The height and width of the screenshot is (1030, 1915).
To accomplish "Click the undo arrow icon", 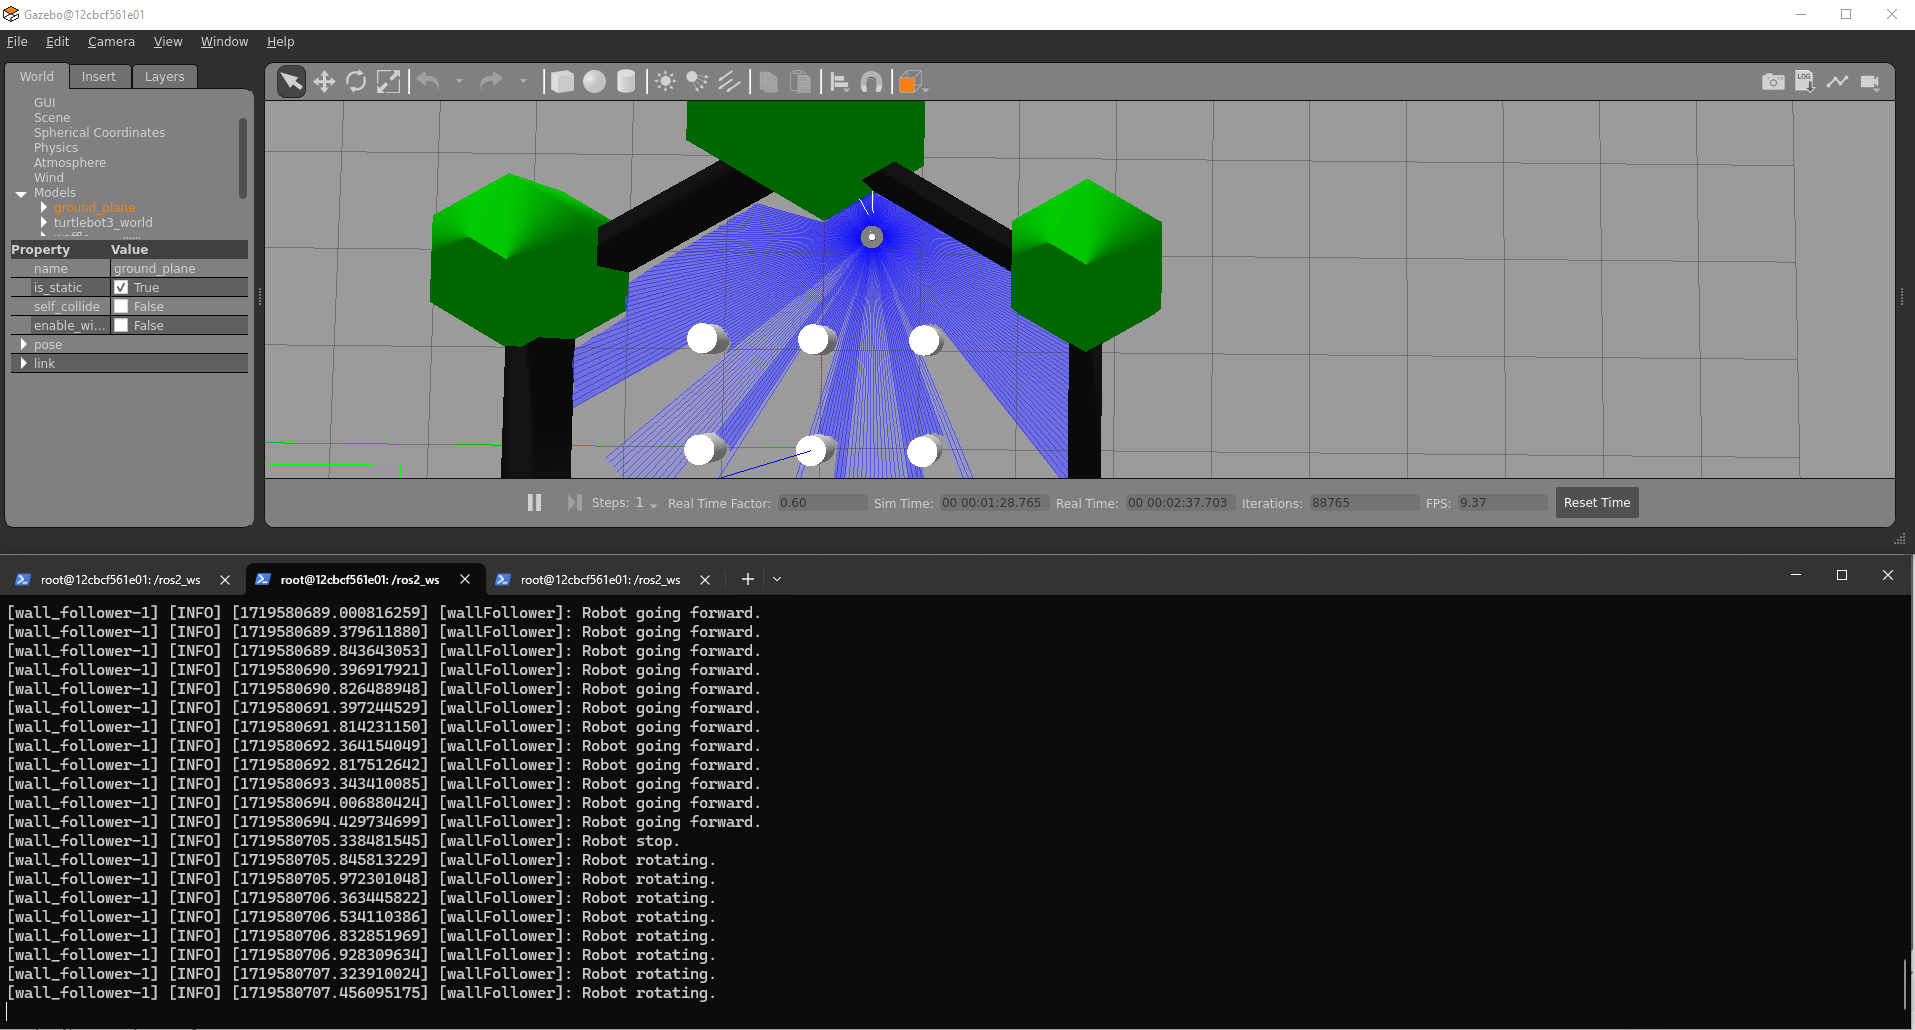I will click(428, 82).
